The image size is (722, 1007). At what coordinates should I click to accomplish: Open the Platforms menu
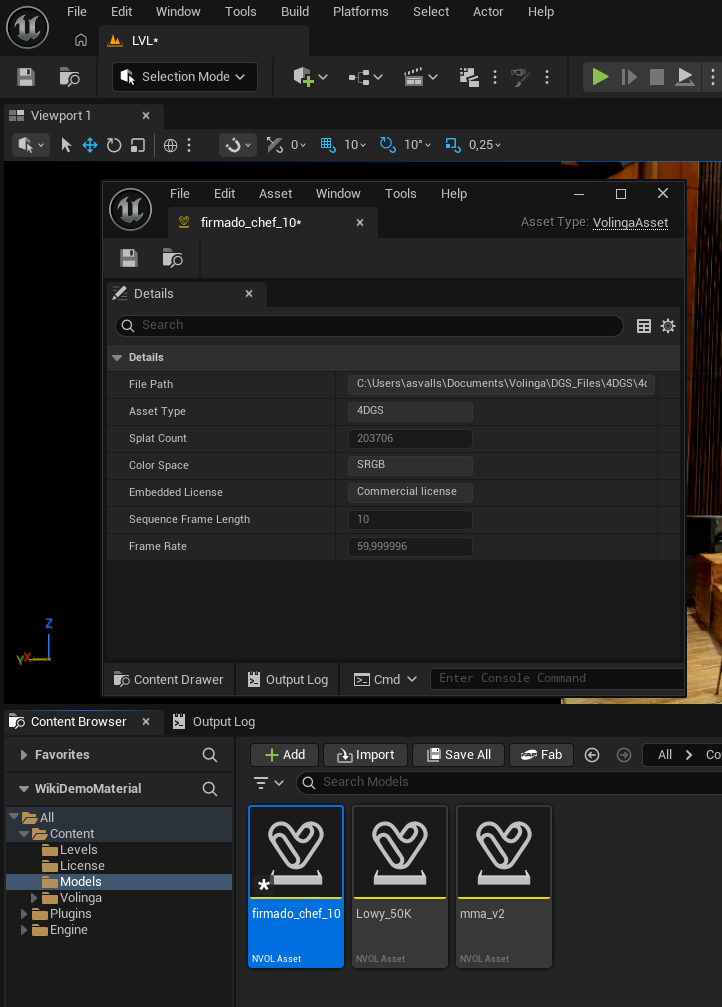[x=360, y=12]
